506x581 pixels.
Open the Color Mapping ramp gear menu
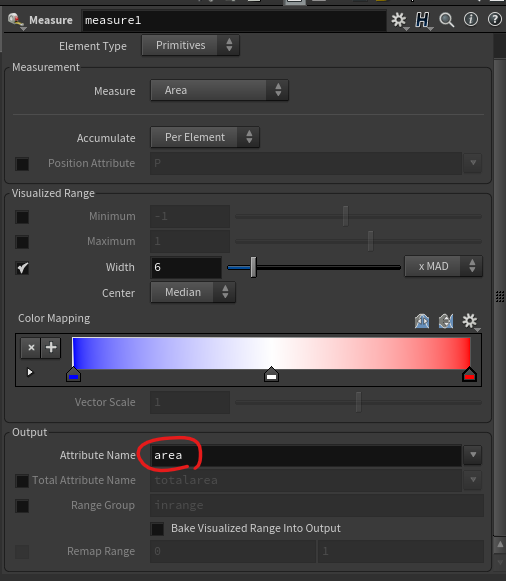470,321
